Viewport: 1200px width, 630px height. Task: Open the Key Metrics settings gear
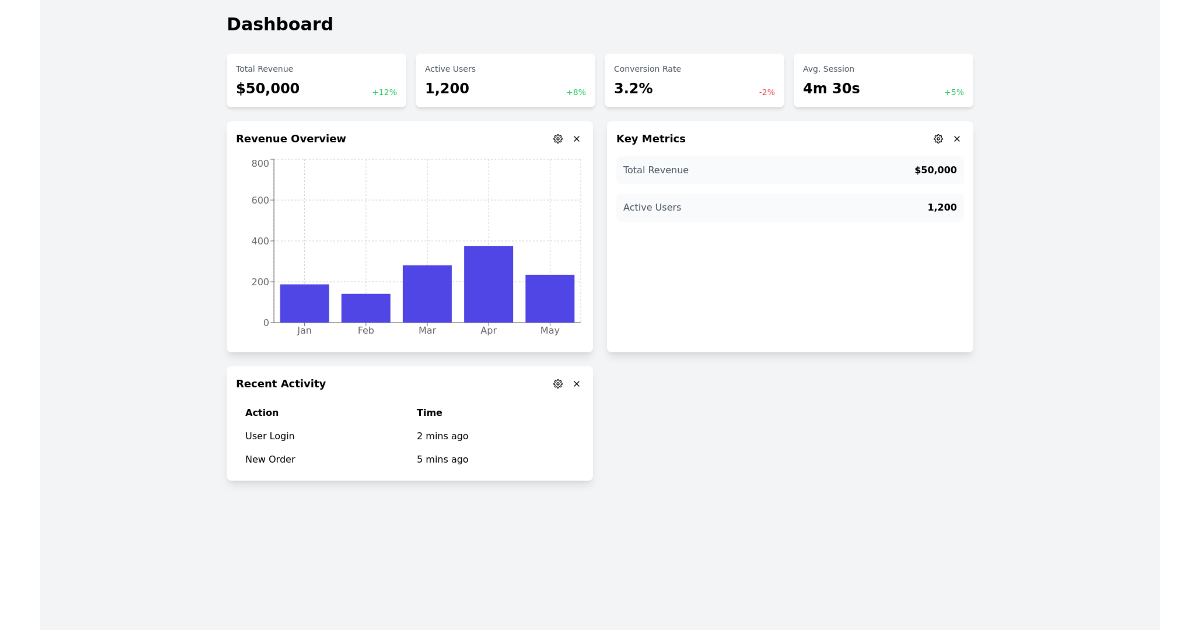tap(938, 139)
